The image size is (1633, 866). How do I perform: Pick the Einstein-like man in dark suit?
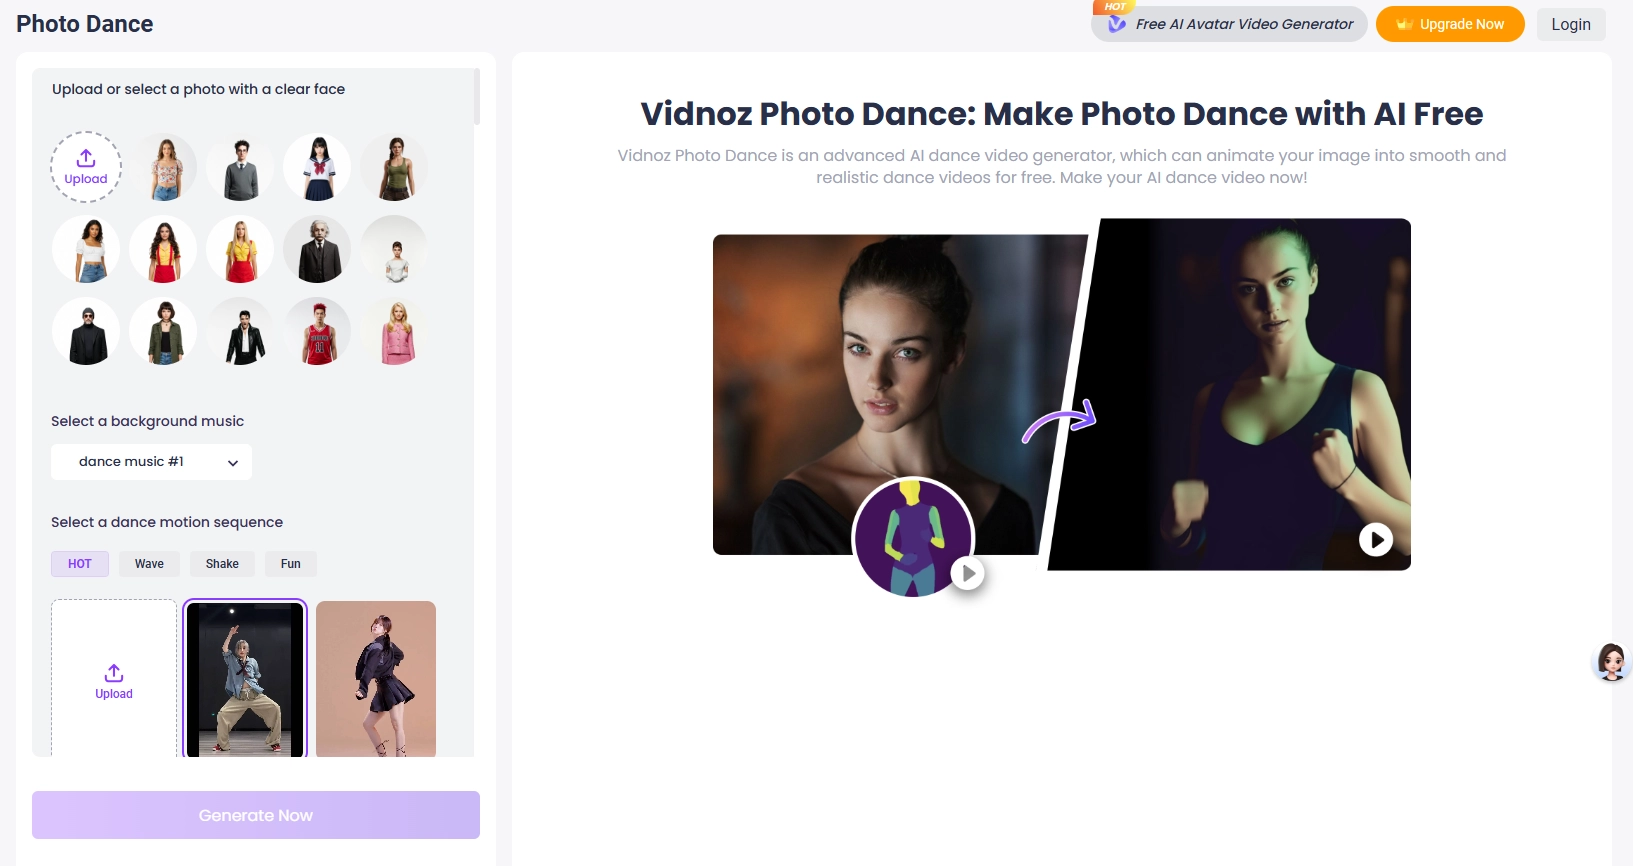pyautogui.click(x=318, y=250)
